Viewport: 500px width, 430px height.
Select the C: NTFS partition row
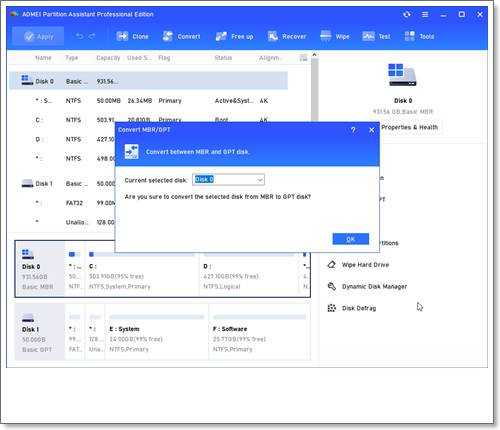tap(148, 120)
